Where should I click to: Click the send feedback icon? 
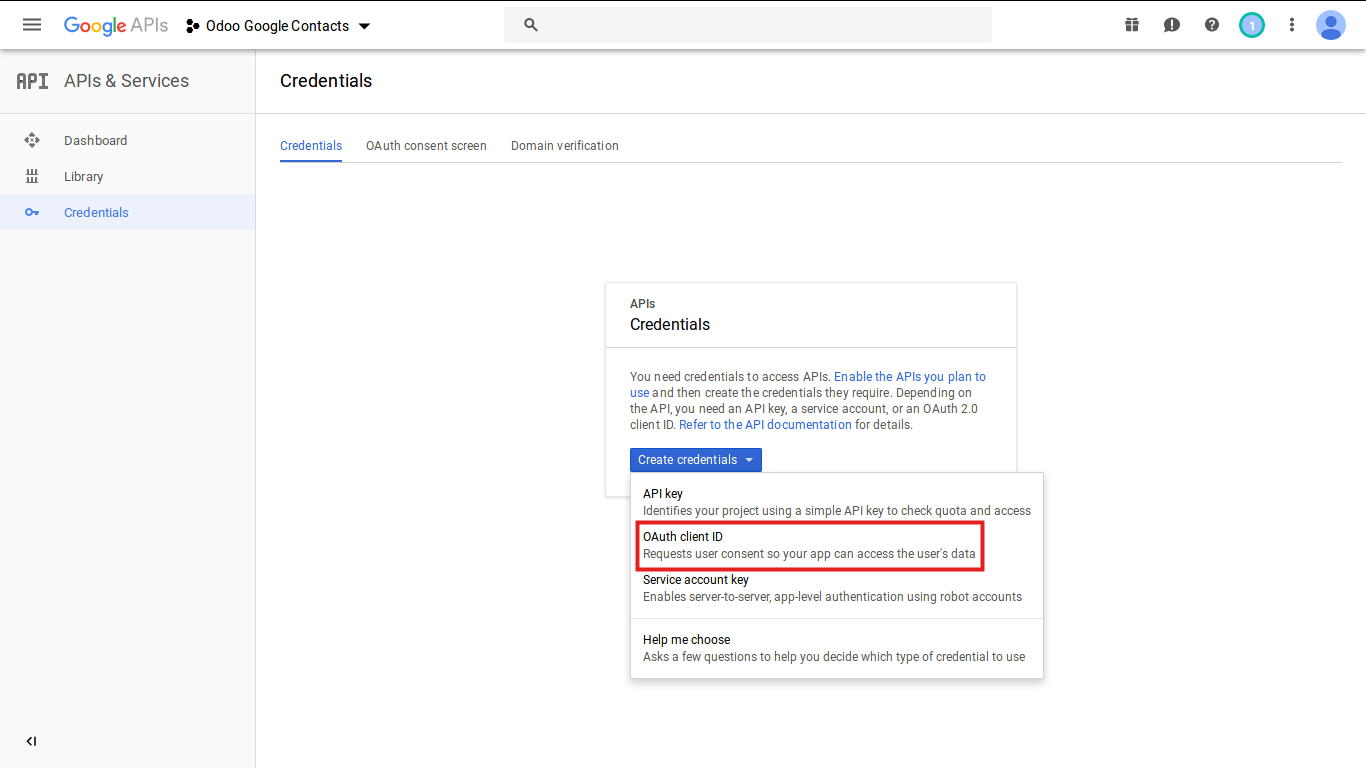1172,25
